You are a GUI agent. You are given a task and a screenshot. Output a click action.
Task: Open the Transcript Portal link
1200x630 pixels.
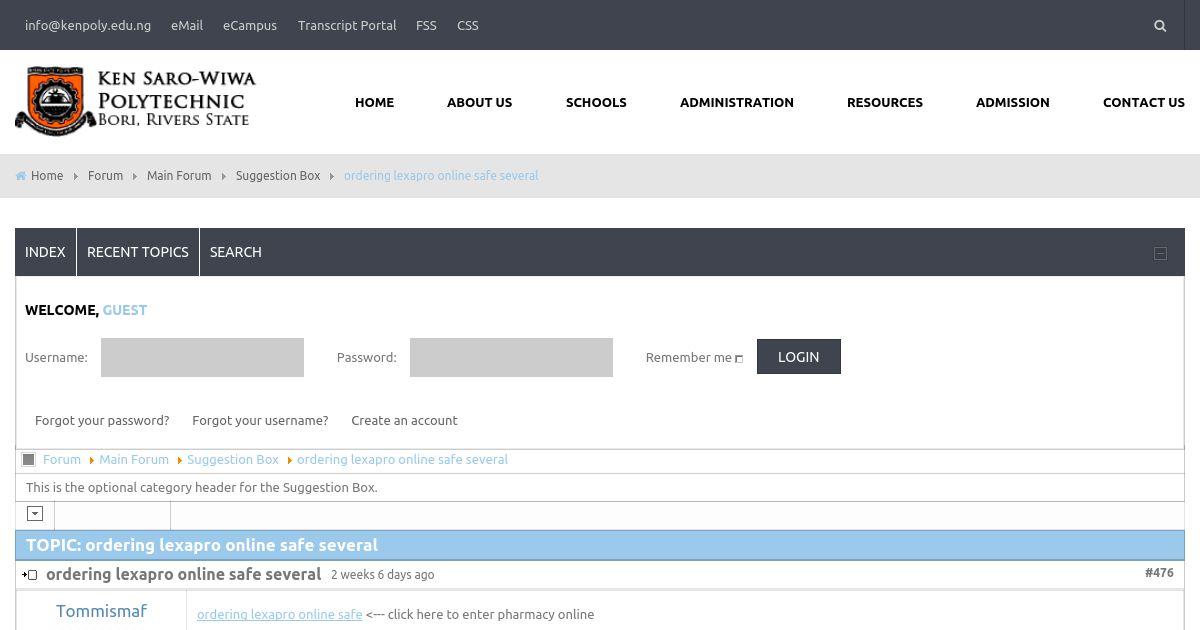click(x=347, y=25)
